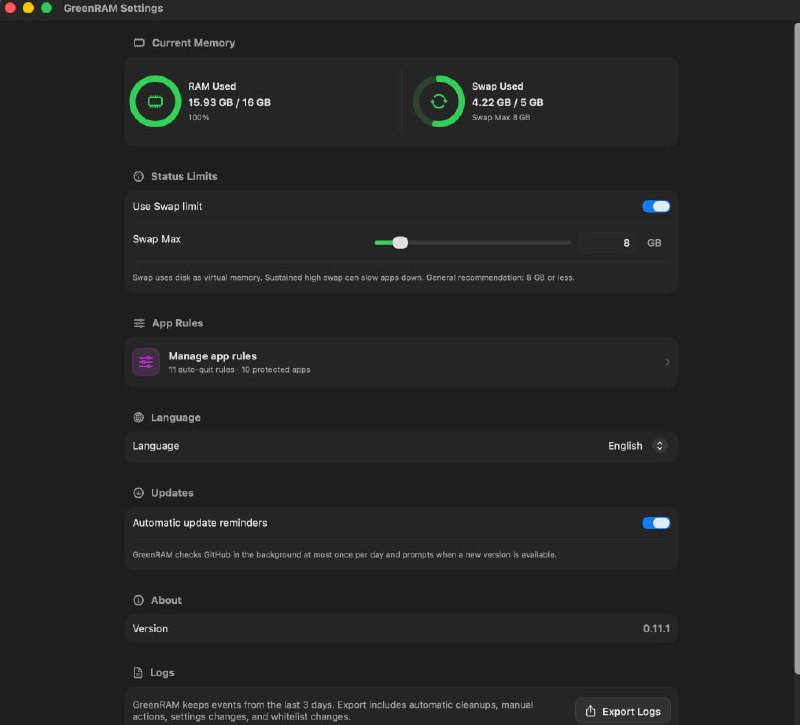Click the green zoom window button
The width and height of the screenshot is (800, 725).
pos(46,8)
